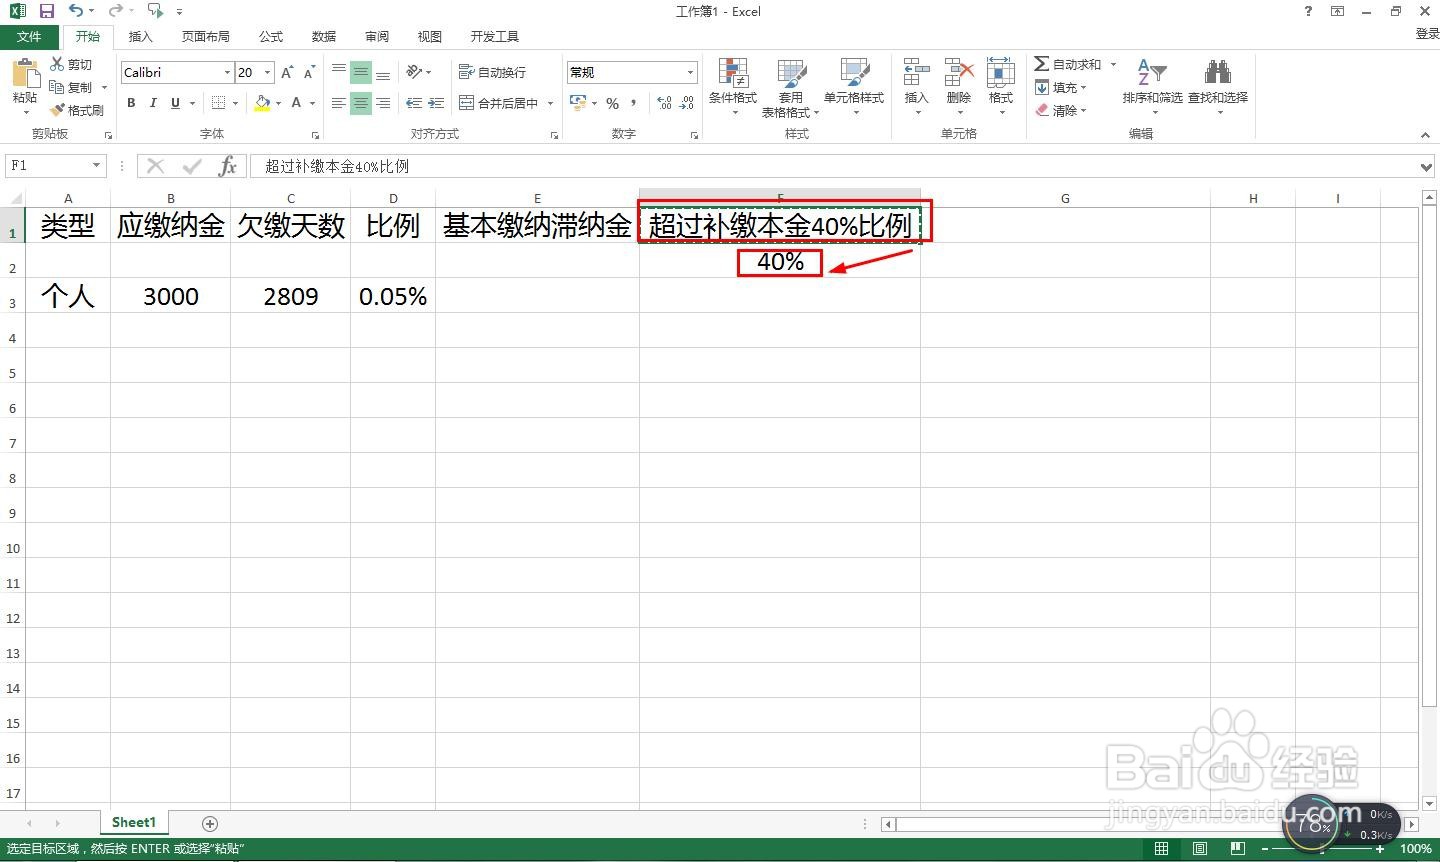1440x862 pixels.
Task: Select the Sheet1 tab
Action: [x=134, y=822]
